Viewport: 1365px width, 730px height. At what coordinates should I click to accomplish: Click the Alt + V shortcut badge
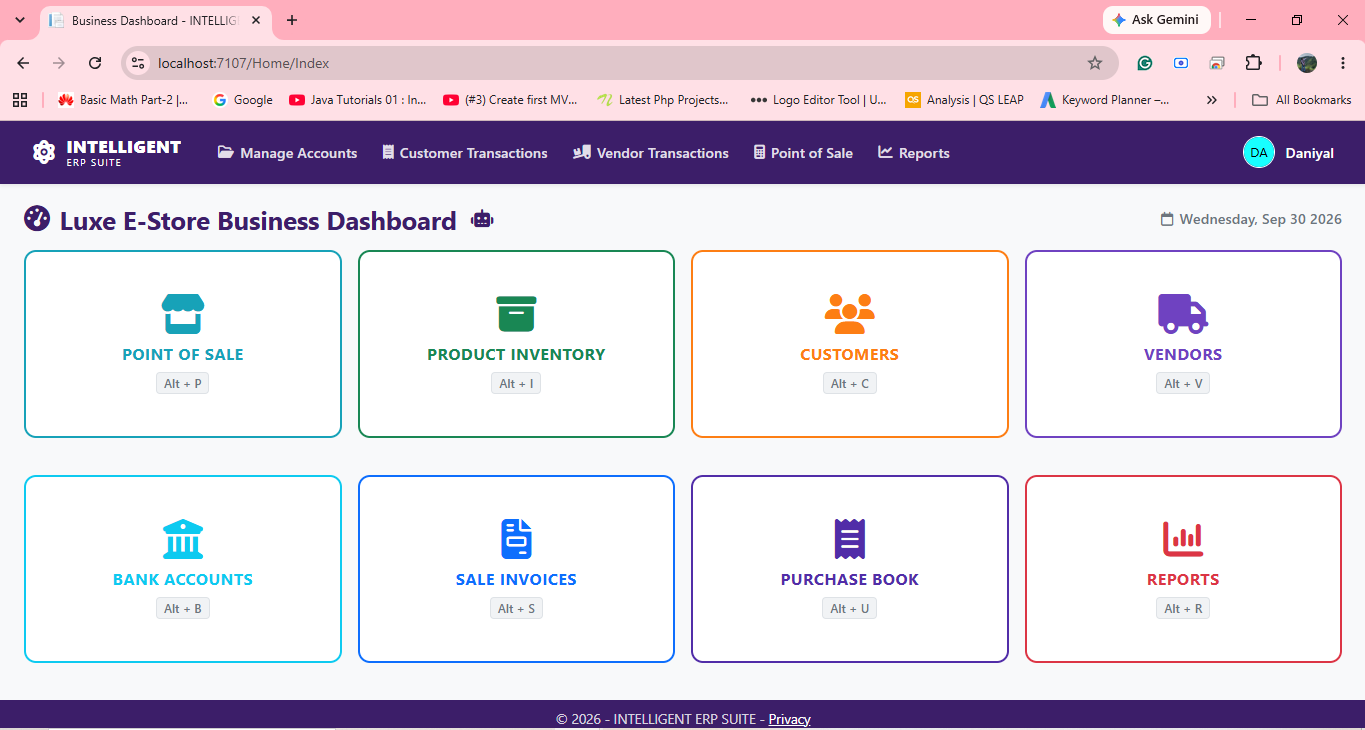1183,383
